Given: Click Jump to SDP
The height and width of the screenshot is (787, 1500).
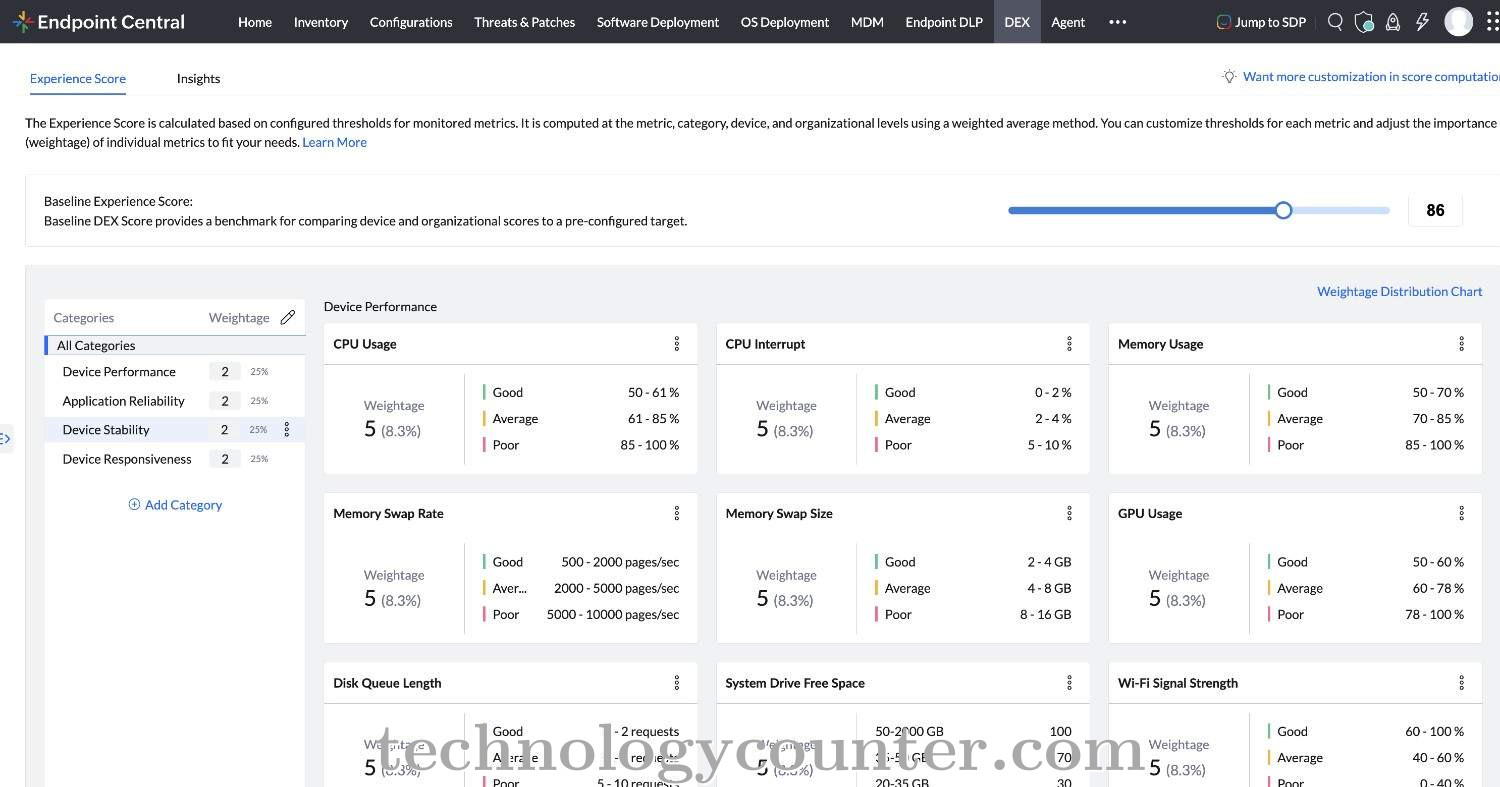Looking at the screenshot, I should coord(1261,22).
